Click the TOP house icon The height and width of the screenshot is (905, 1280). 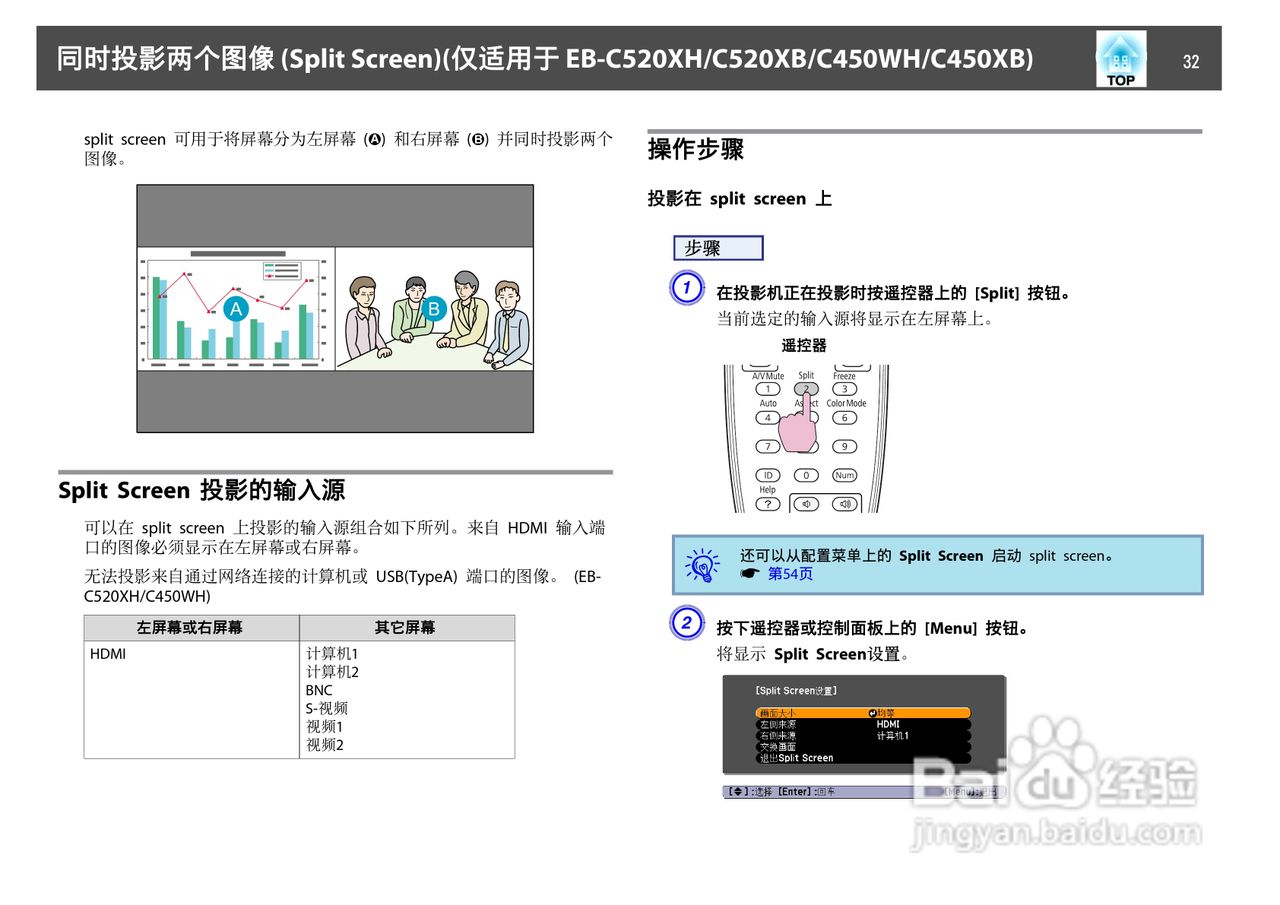[1120, 58]
